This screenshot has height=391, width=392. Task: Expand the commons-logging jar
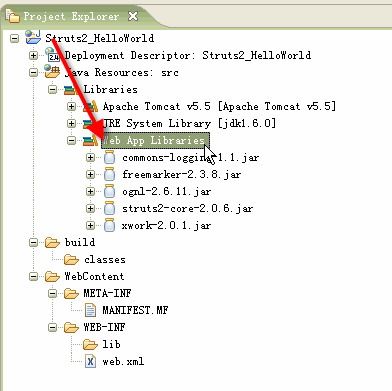[x=90, y=157]
